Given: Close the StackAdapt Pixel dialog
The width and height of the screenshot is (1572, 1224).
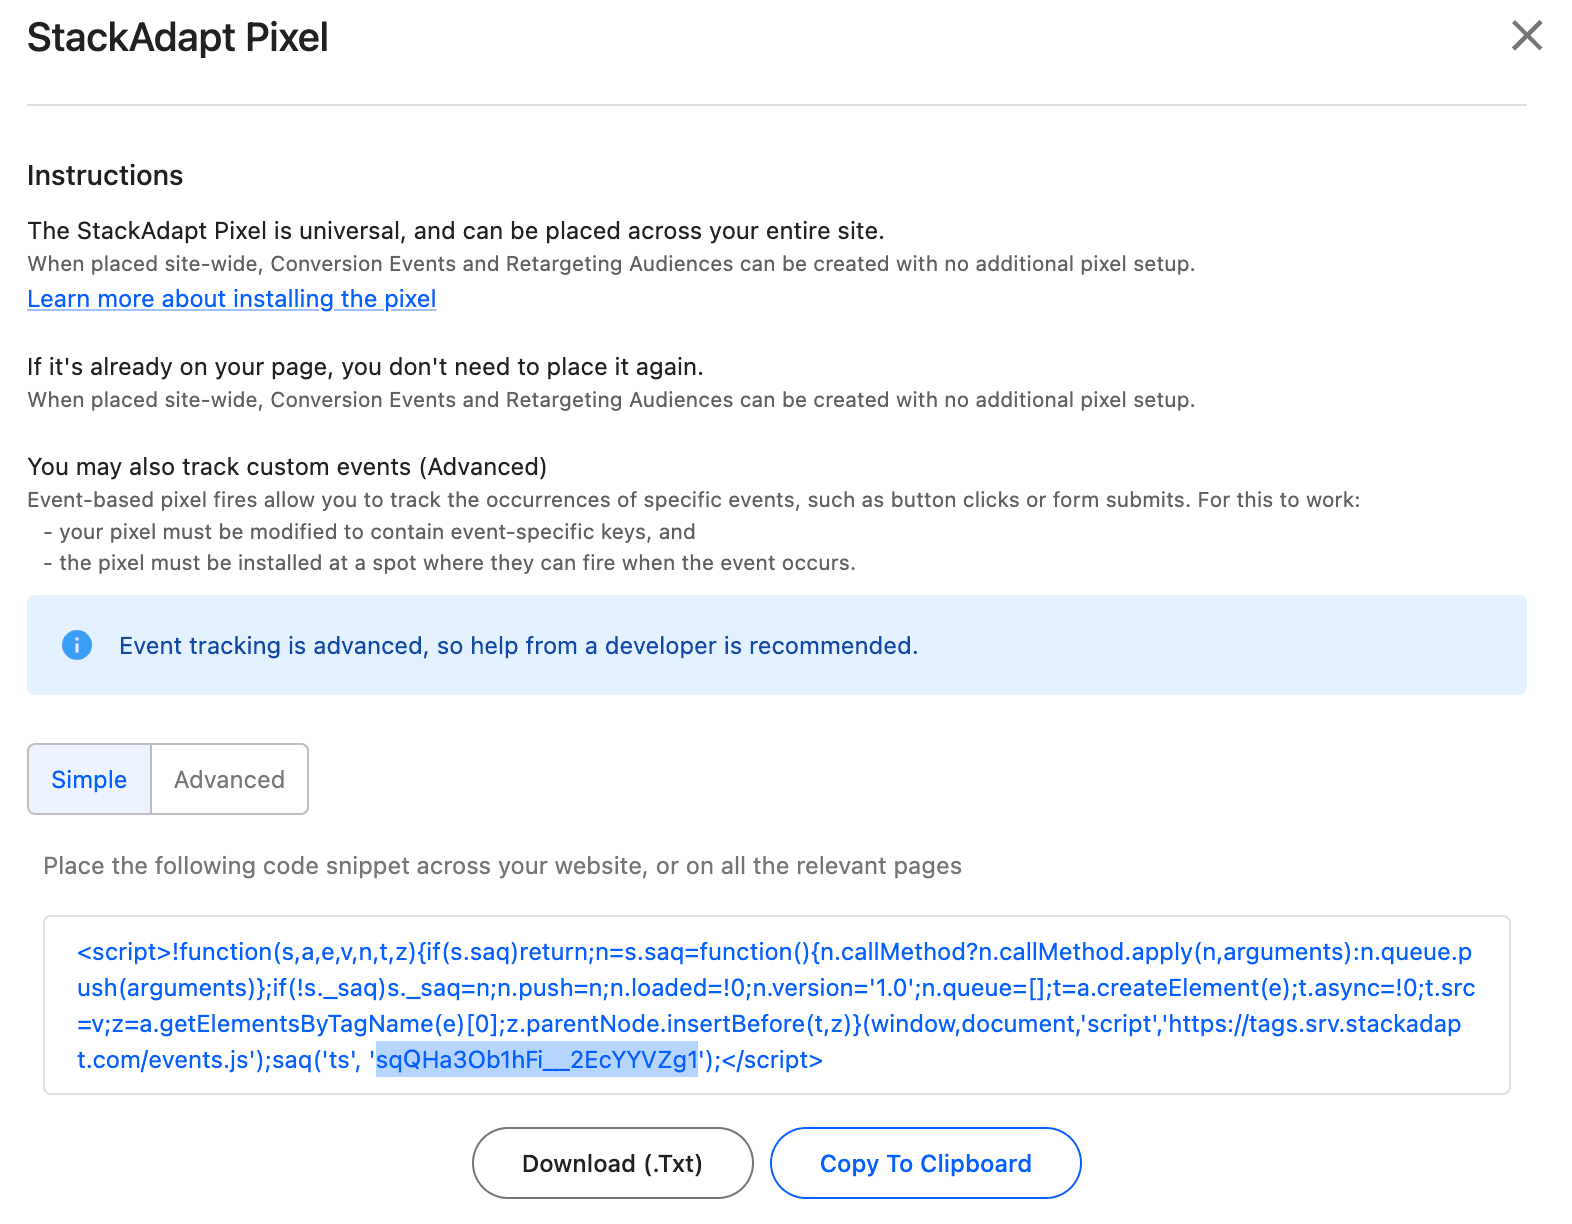Looking at the screenshot, I should pyautogui.click(x=1526, y=36).
